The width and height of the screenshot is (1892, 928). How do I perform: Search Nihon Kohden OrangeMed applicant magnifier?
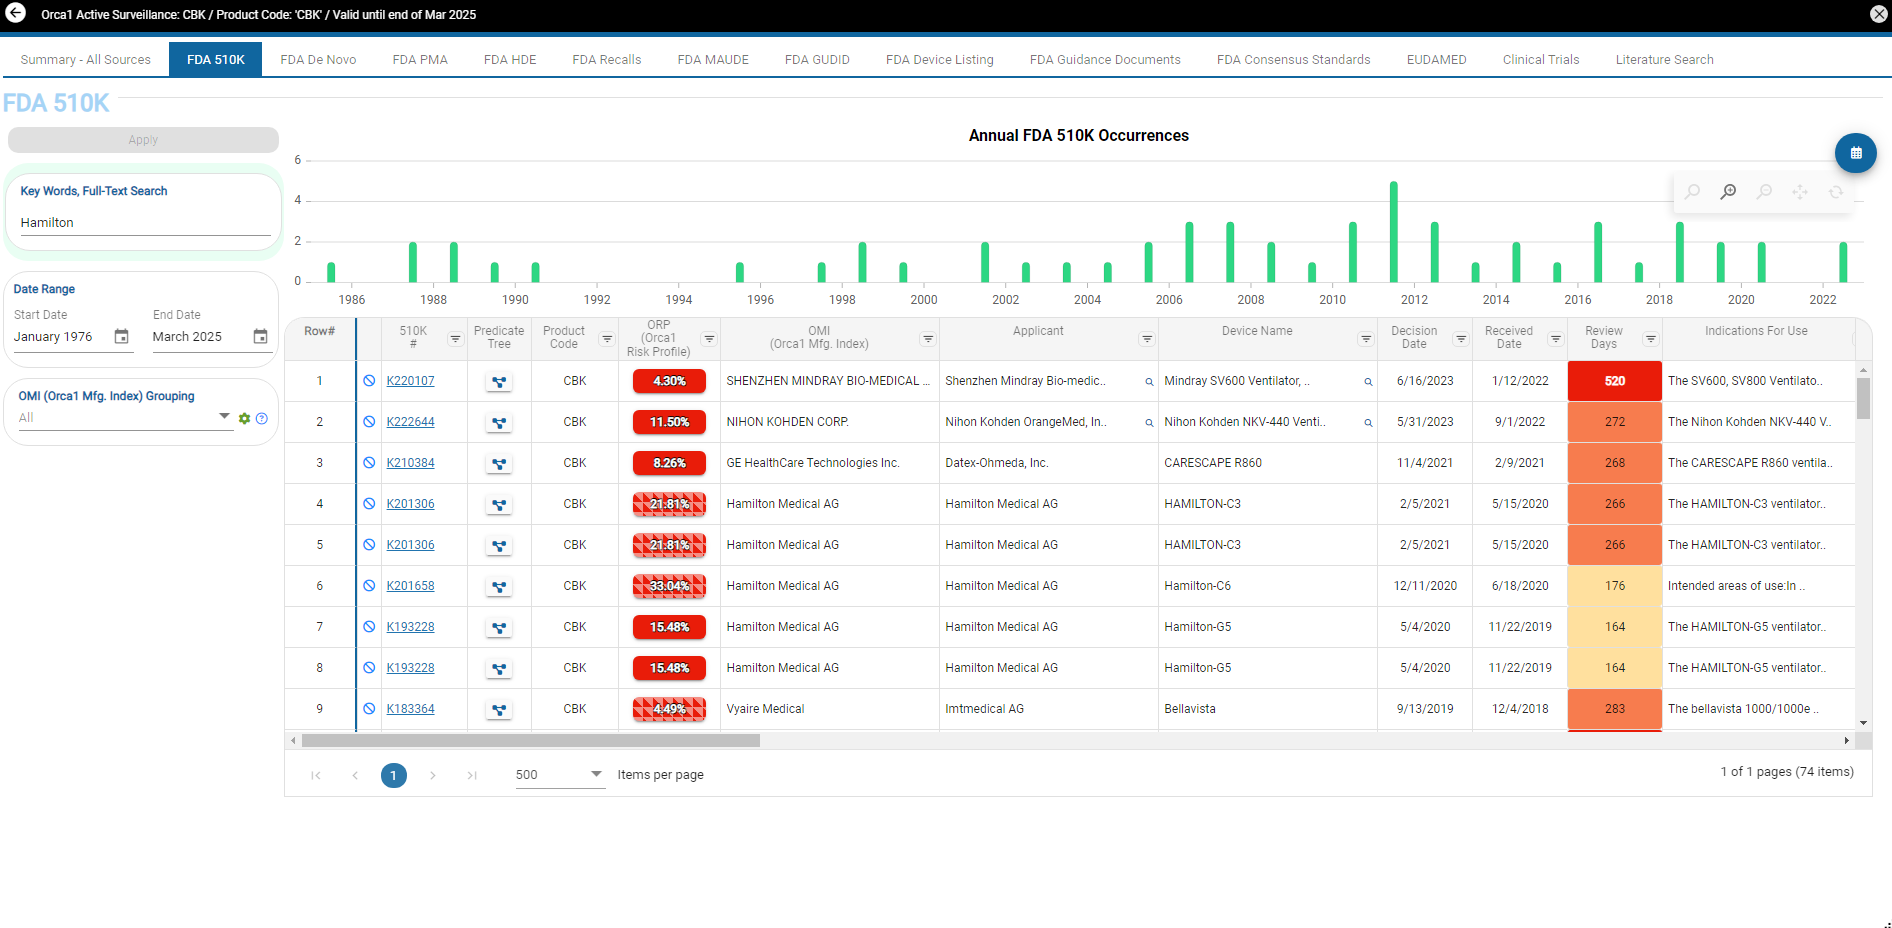pyautogui.click(x=1149, y=423)
